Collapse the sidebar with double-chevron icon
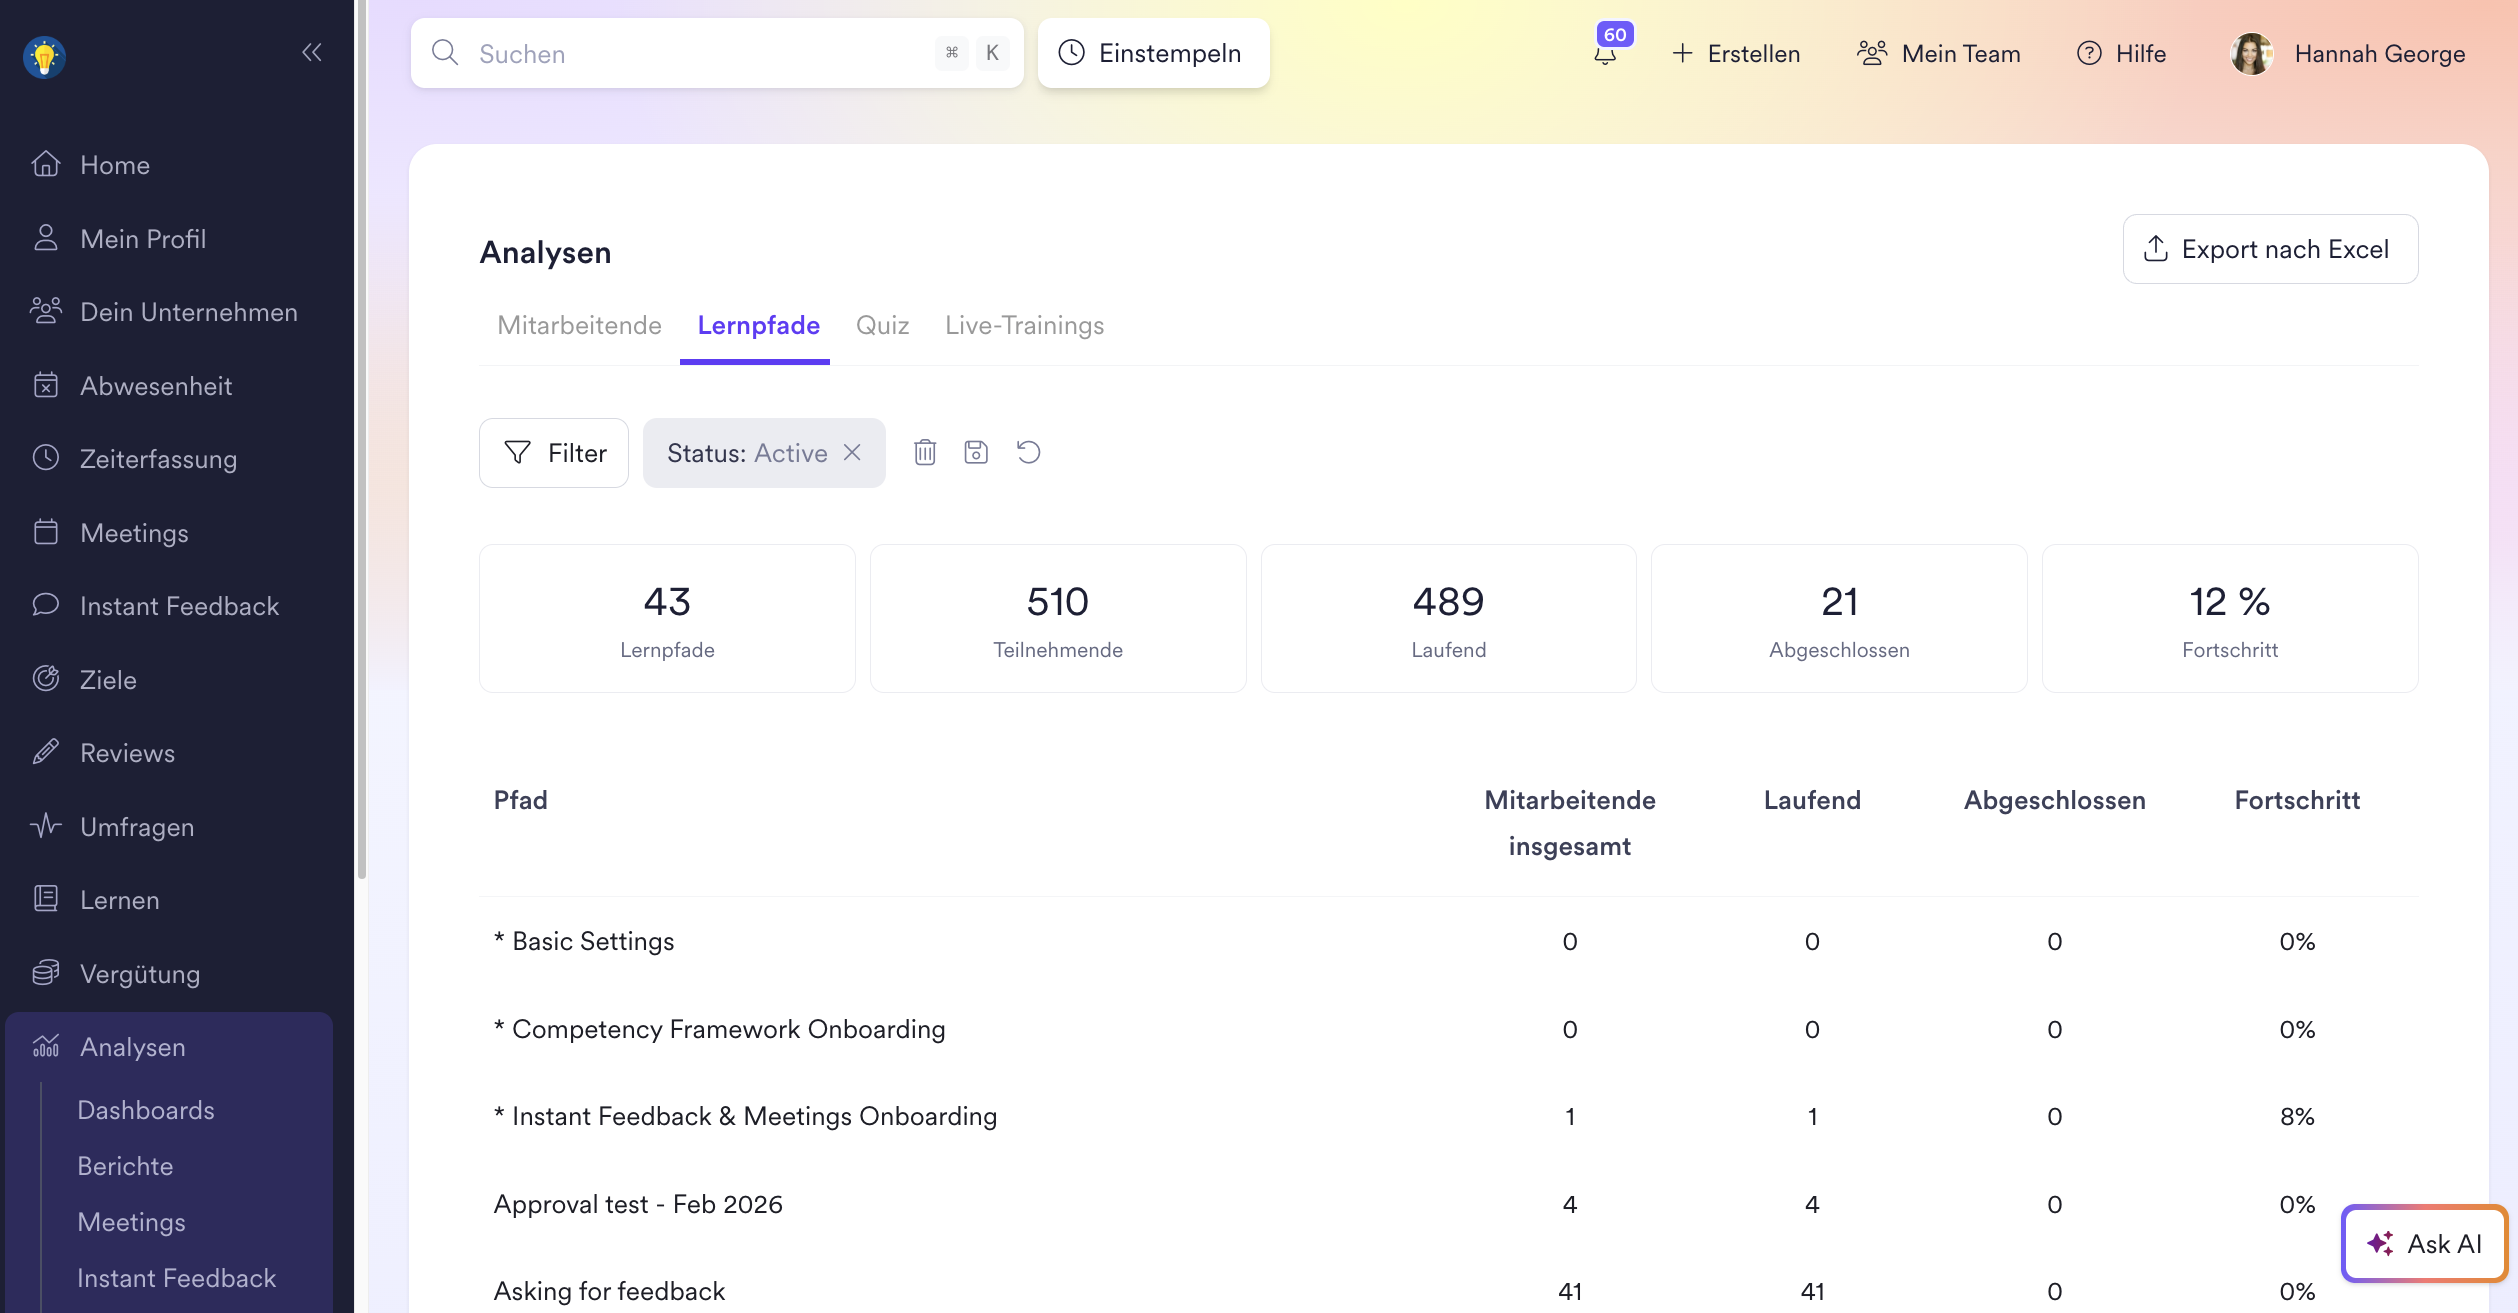2518x1313 pixels. click(311, 52)
